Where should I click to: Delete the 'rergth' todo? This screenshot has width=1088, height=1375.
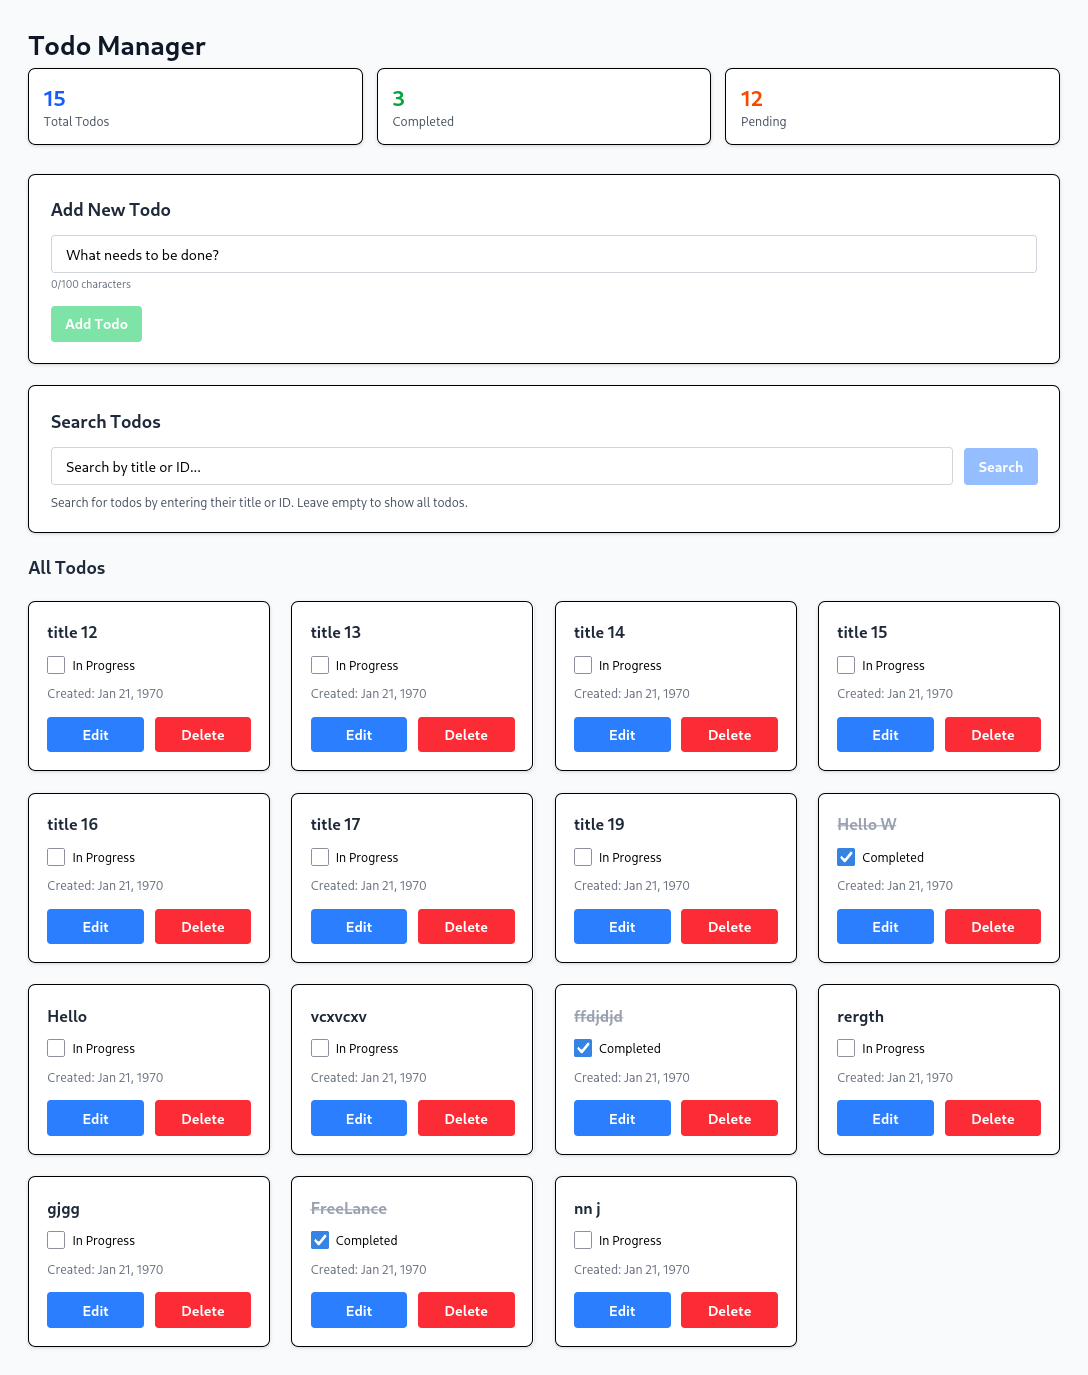coord(993,1118)
